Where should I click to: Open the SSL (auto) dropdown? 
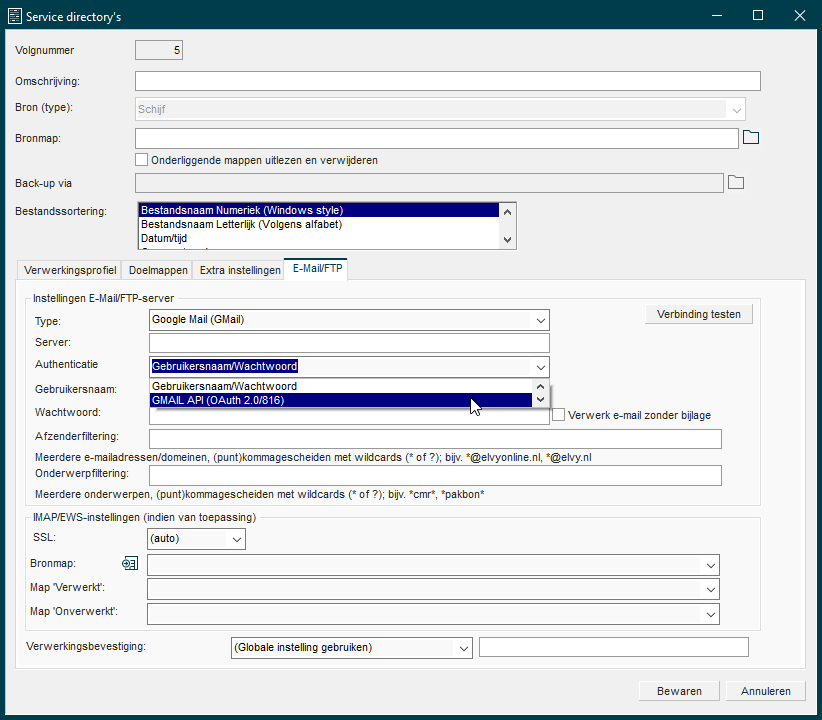coord(237,539)
